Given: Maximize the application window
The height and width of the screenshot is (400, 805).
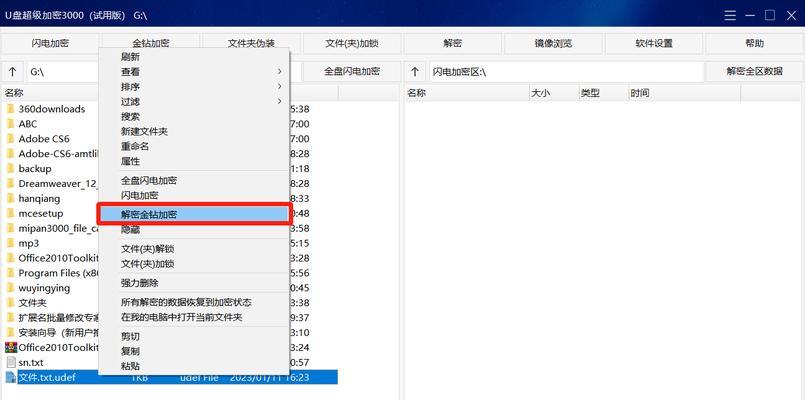Looking at the screenshot, I should [770, 15].
